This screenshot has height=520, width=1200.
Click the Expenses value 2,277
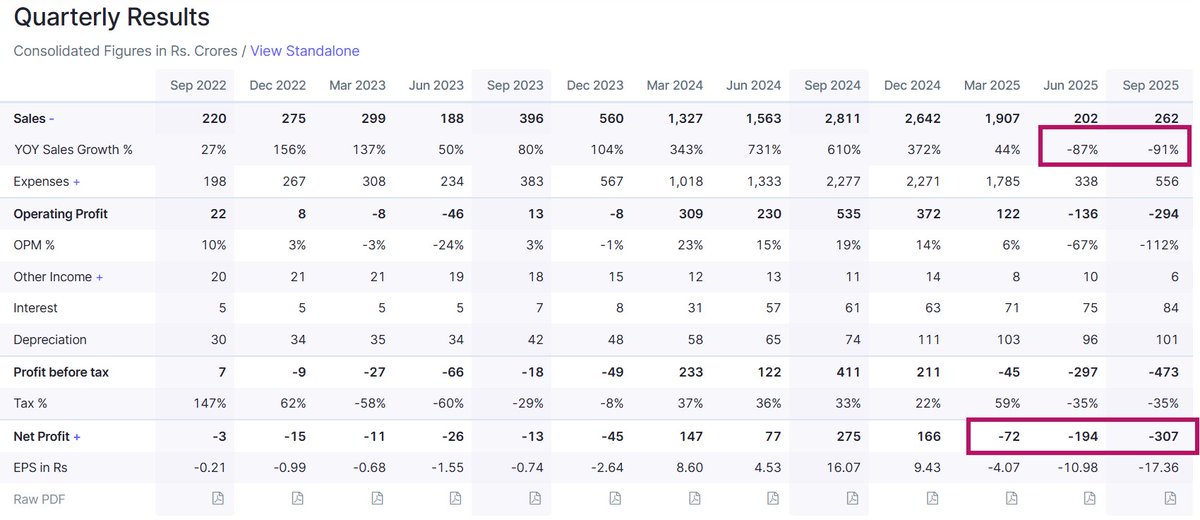pos(843,182)
